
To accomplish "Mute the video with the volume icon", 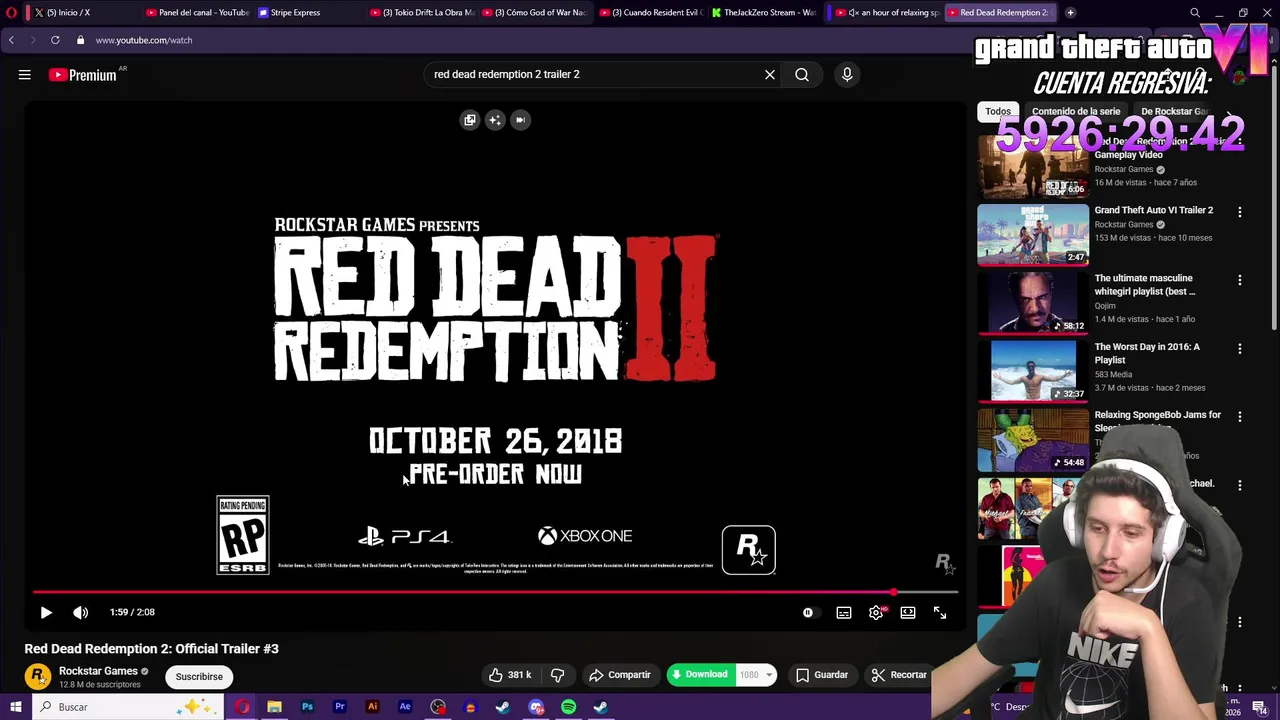I will pyautogui.click(x=81, y=612).
